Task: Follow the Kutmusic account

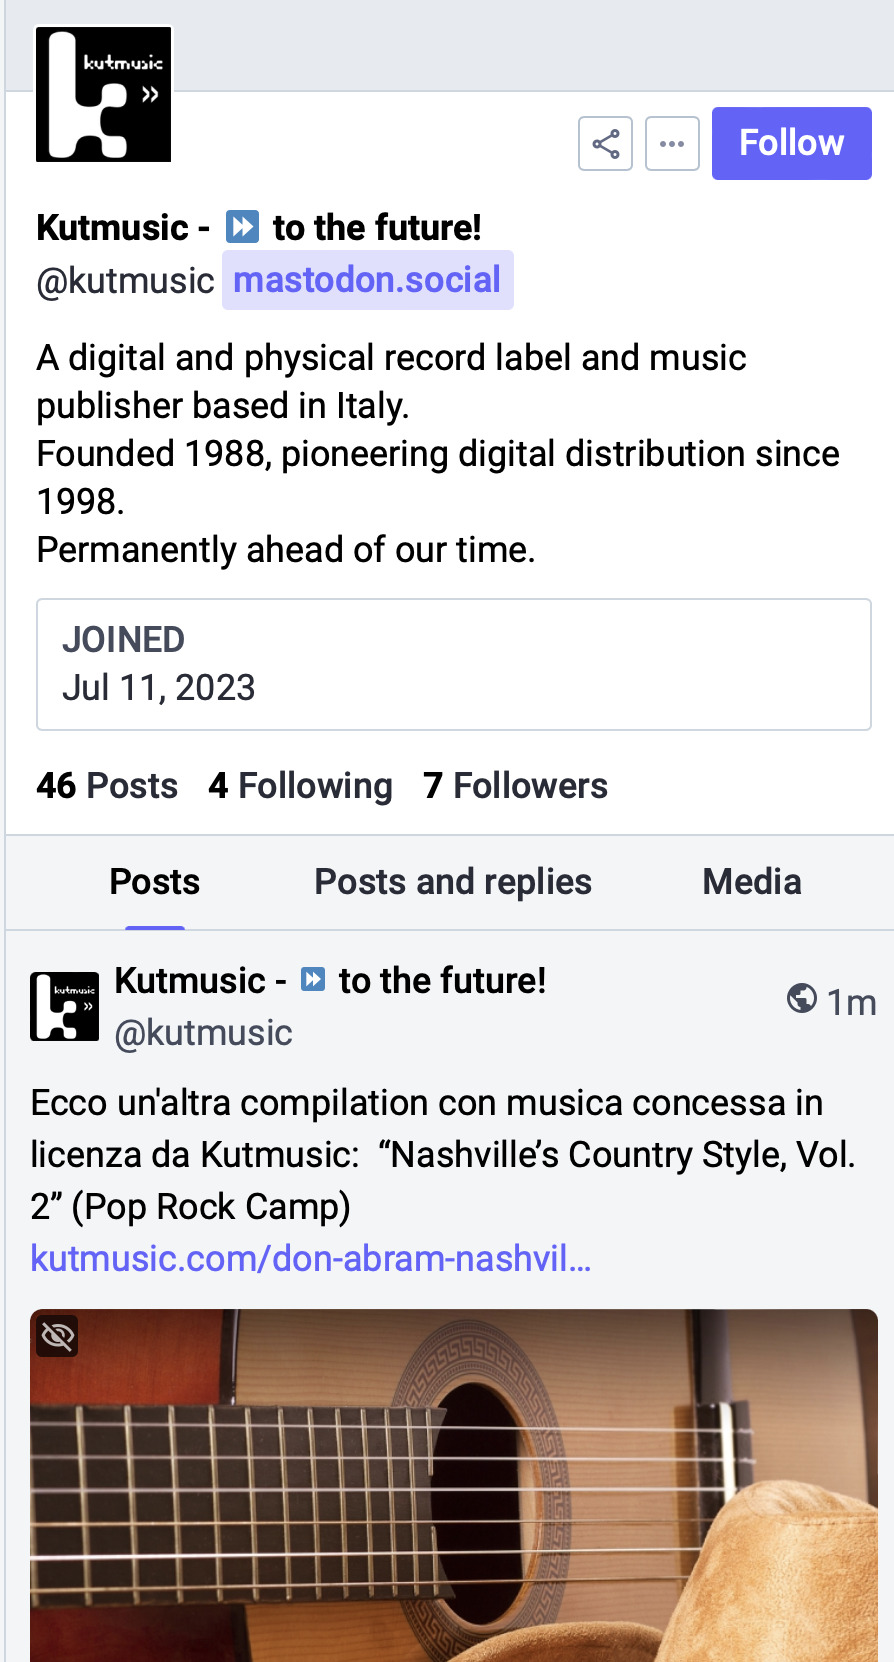Action: (x=791, y=143)
